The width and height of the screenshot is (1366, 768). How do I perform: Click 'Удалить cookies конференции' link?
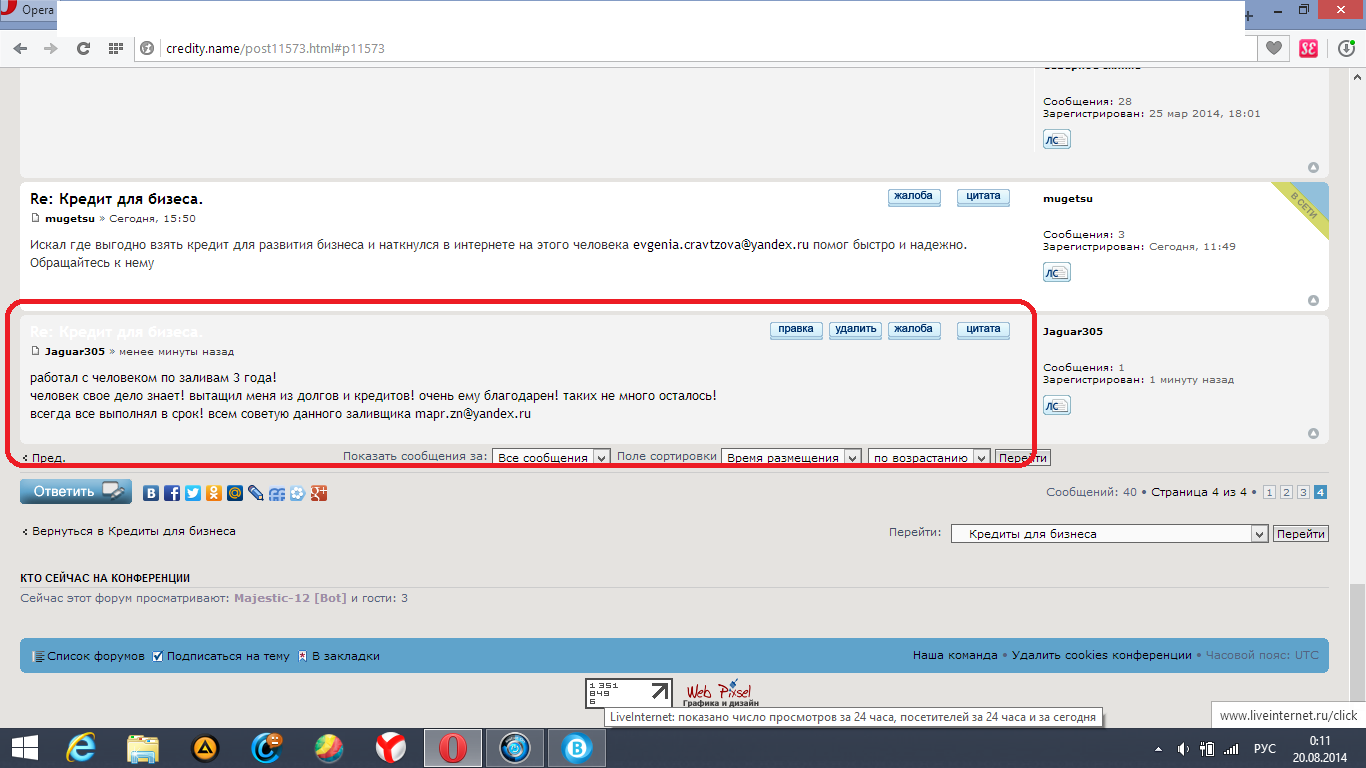click(1101, 655)
